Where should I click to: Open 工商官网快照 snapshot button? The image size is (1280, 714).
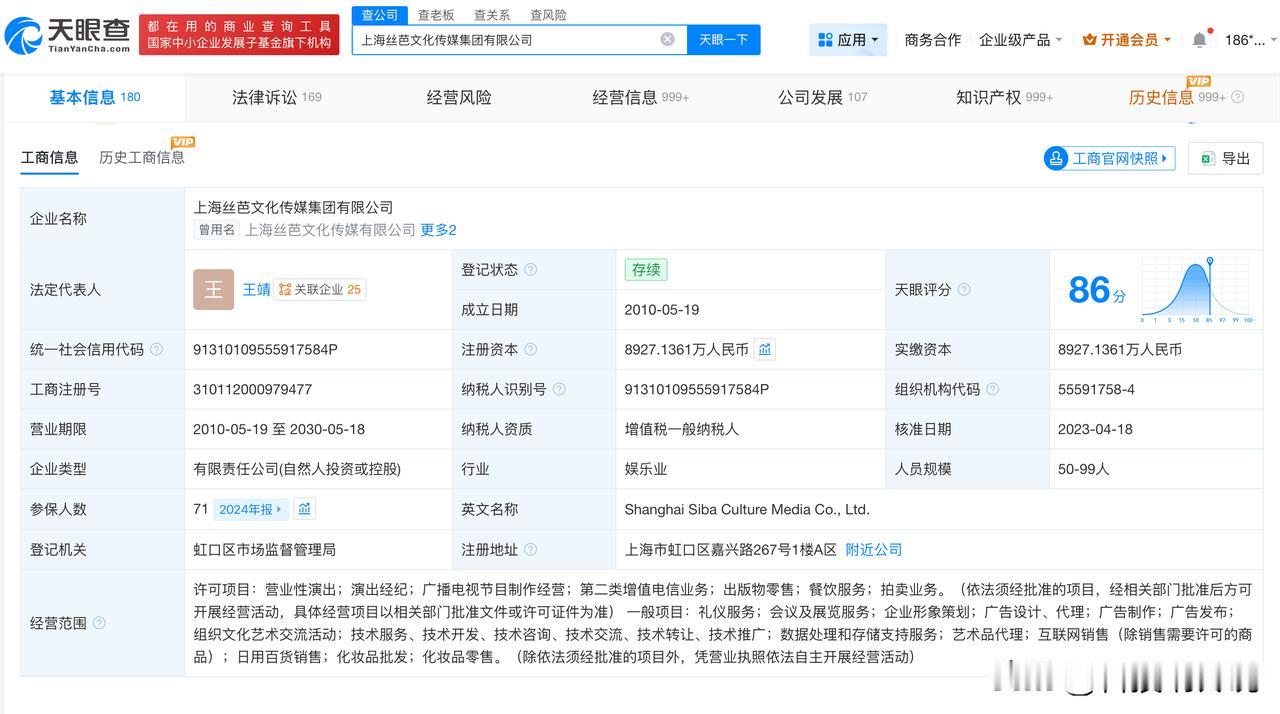point(1109,158)
